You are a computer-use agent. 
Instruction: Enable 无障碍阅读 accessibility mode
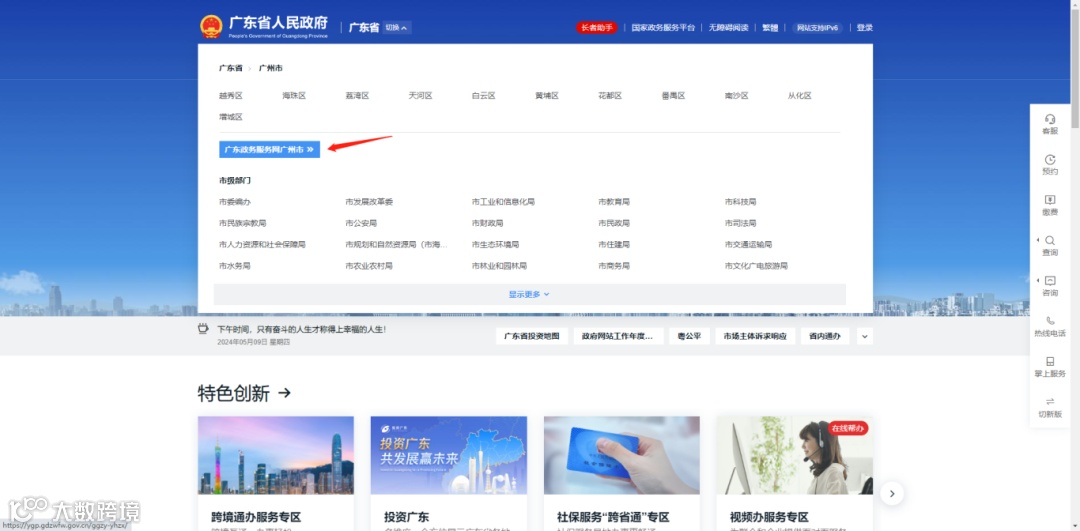tap(728, 28)
